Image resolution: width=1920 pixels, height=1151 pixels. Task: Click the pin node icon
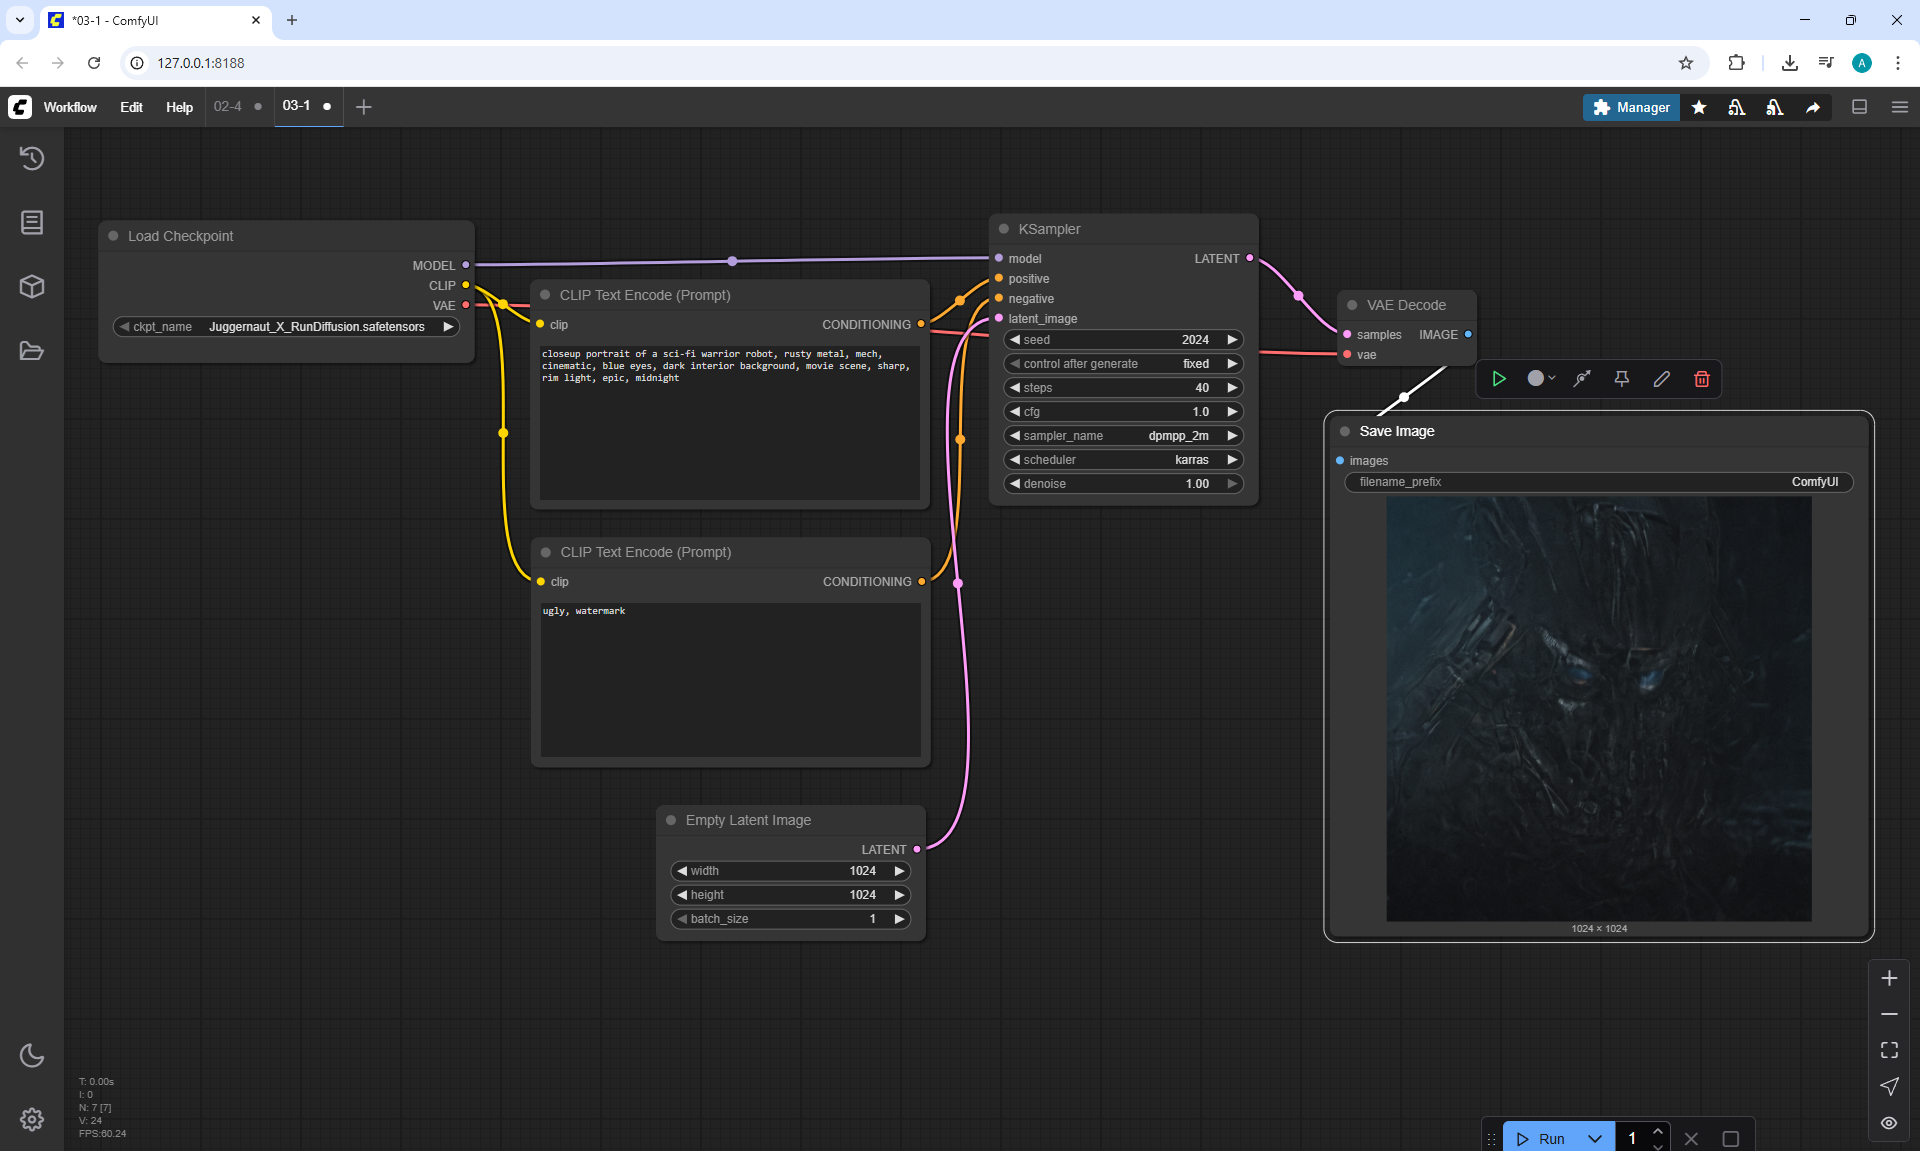pos(1621,379)
